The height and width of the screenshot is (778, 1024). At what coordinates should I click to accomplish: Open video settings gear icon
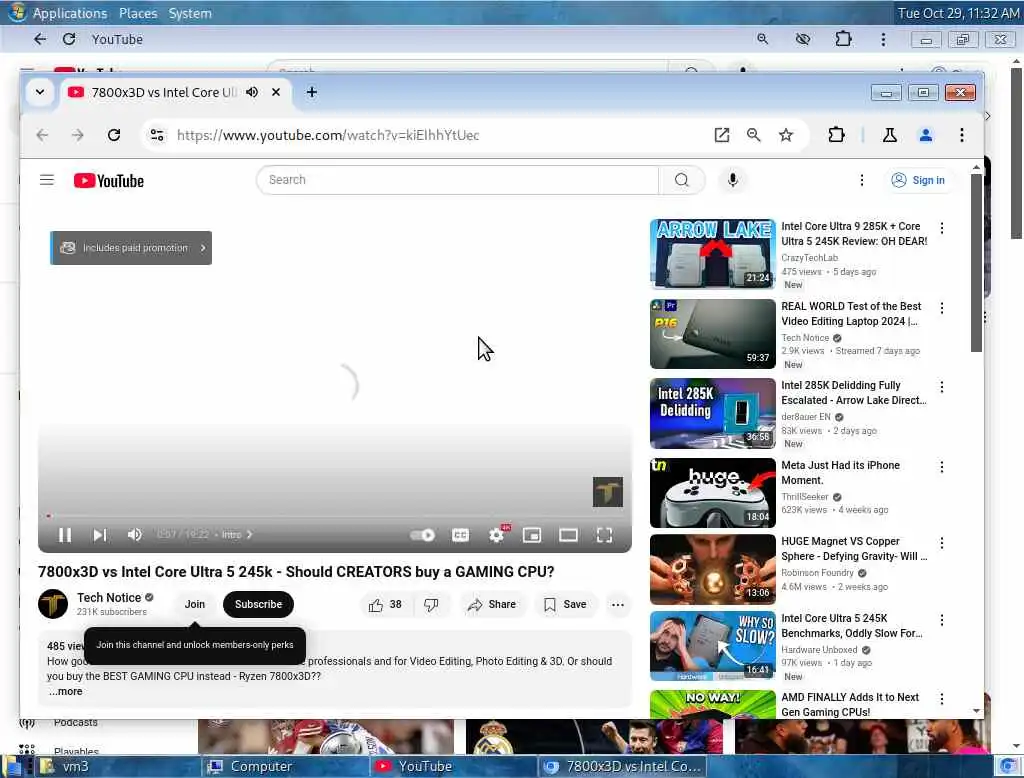pos(497,535)
